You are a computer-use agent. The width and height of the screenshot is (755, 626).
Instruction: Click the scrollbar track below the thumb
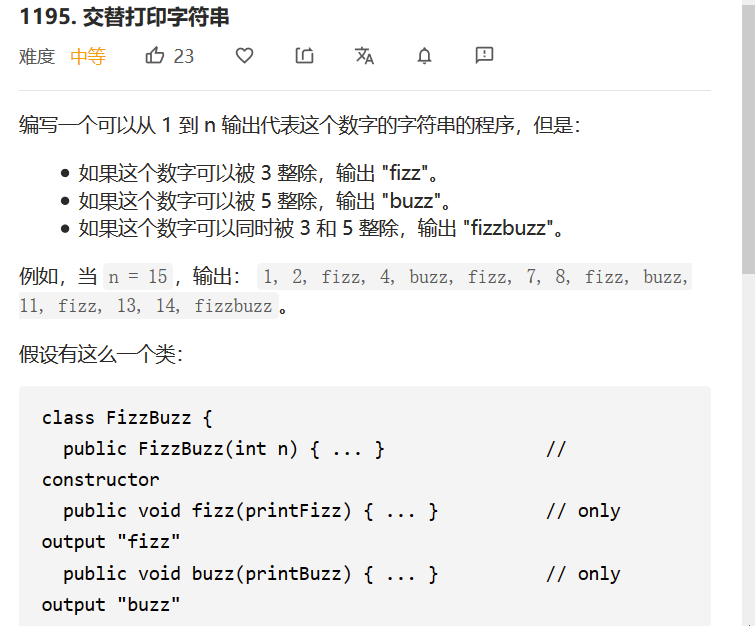point(747,450)
